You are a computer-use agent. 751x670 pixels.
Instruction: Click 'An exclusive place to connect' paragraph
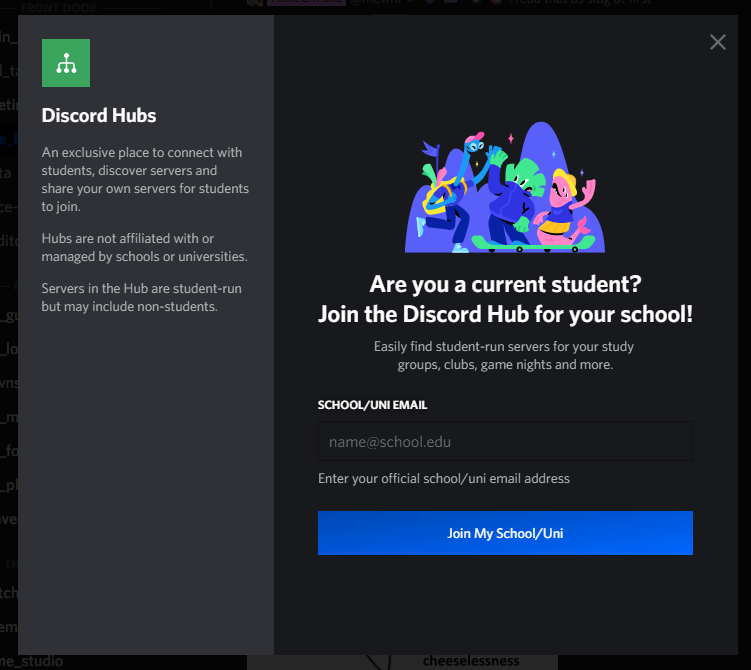pos(145,180)
